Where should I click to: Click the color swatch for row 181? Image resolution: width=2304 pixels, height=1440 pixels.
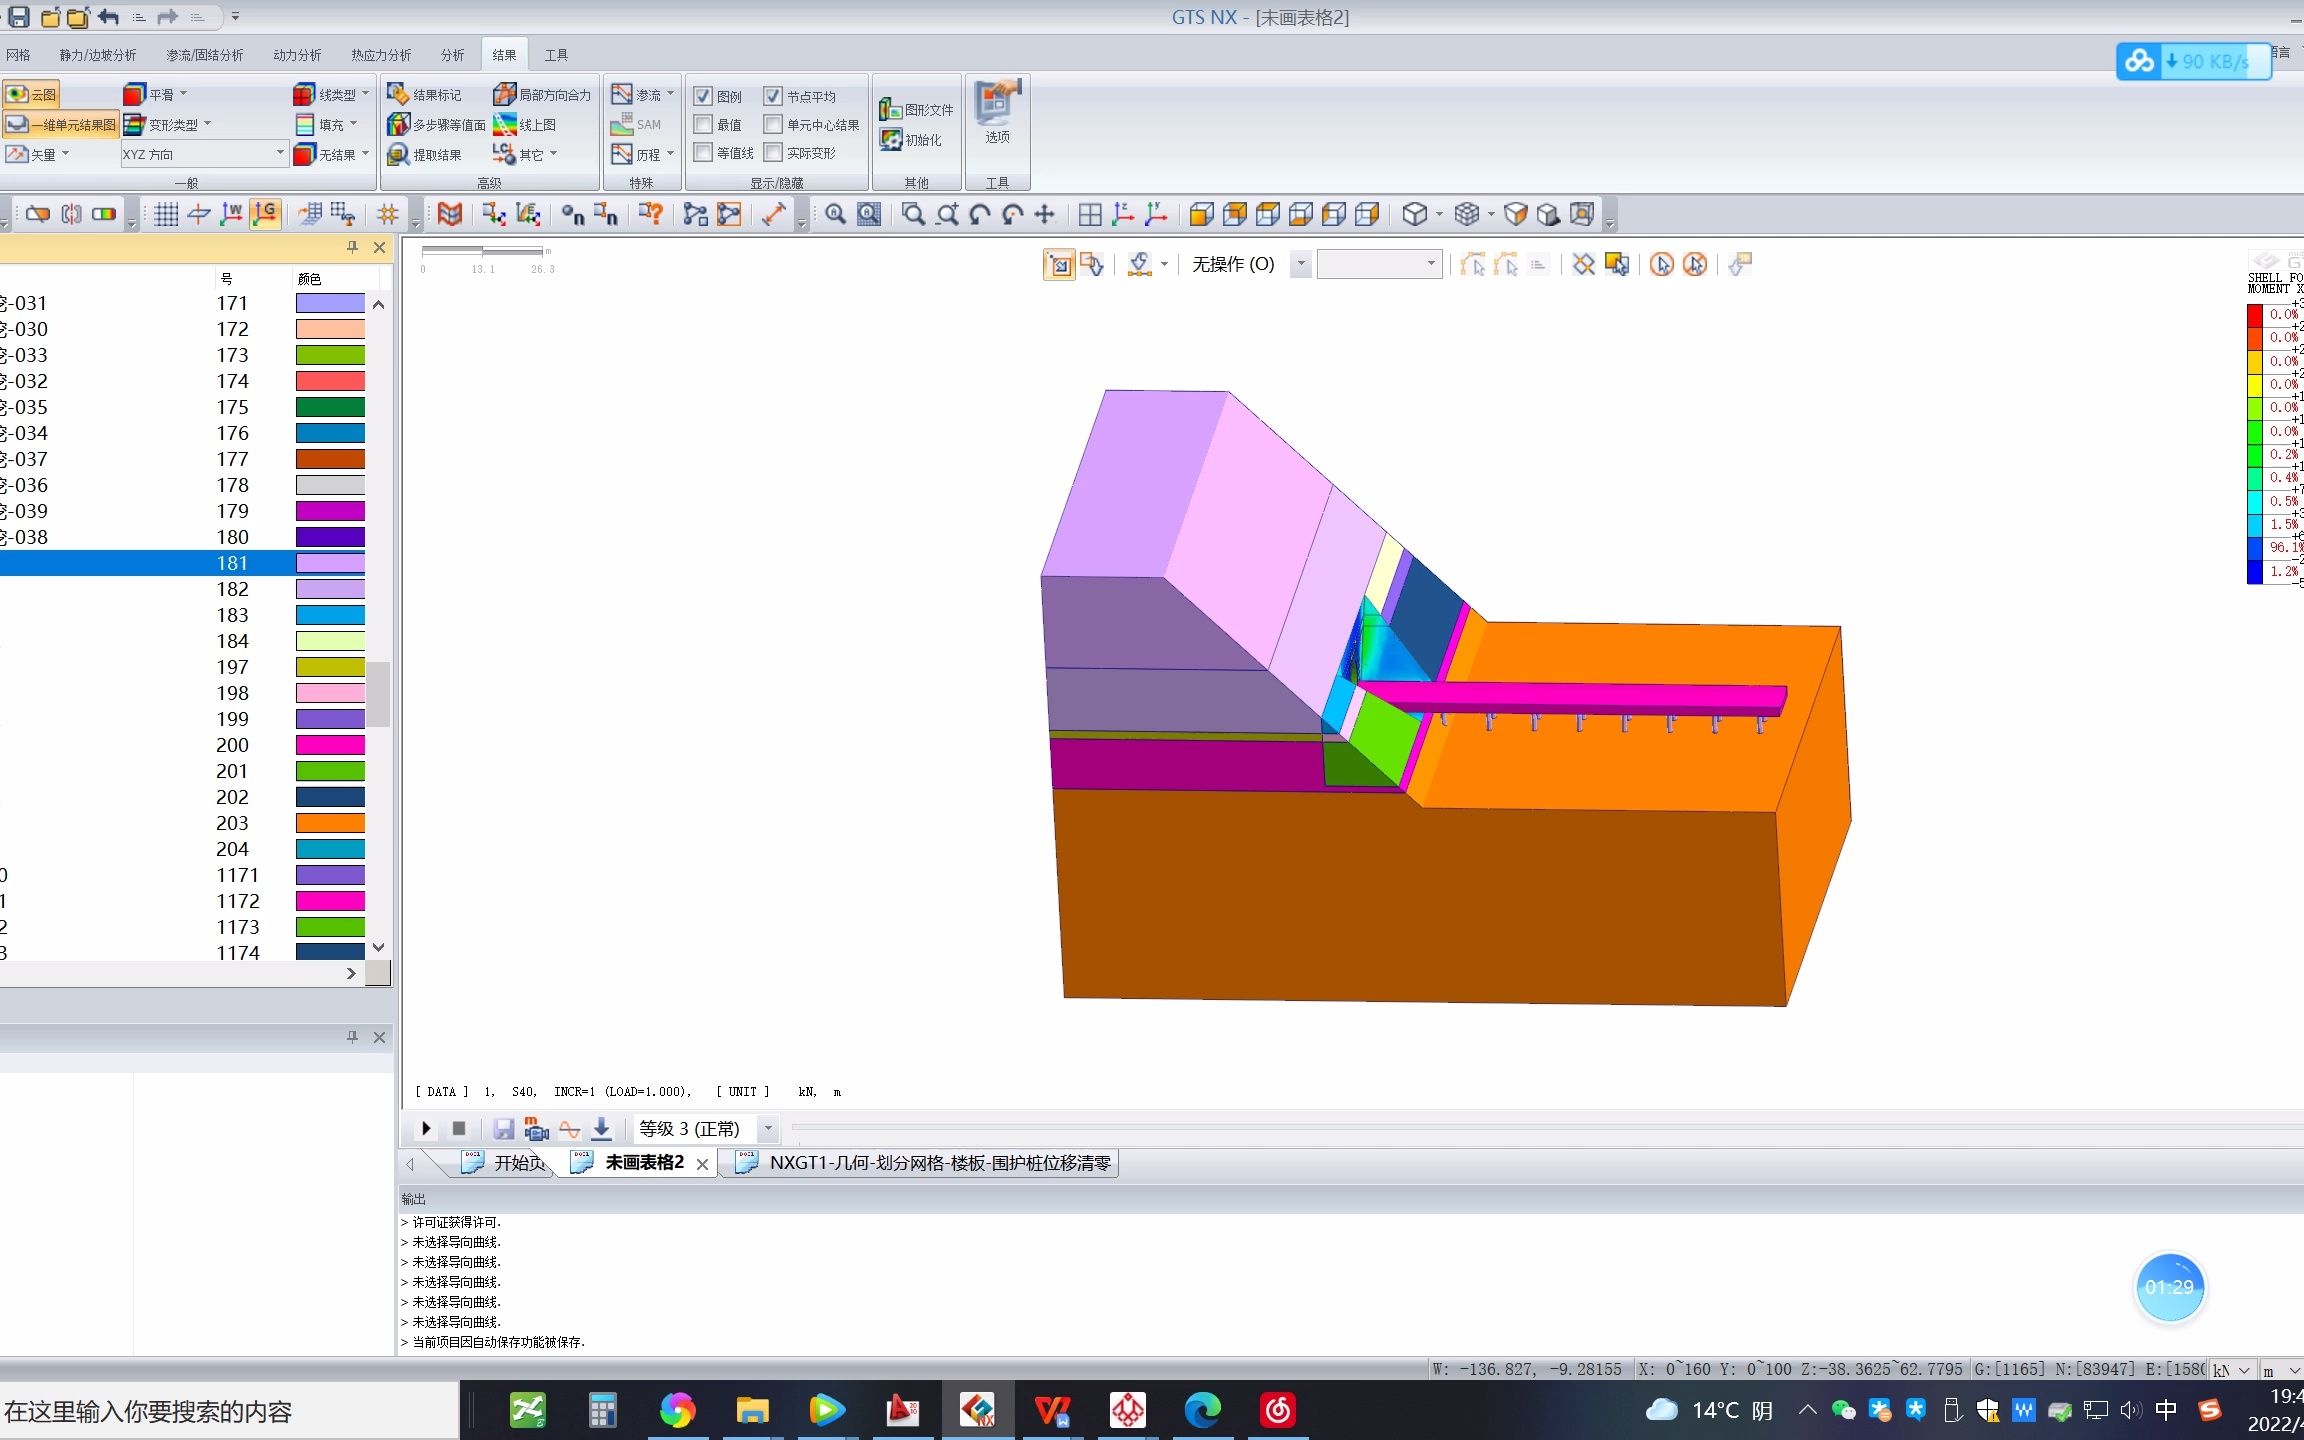pyautogui.click(x=330, y=563)
